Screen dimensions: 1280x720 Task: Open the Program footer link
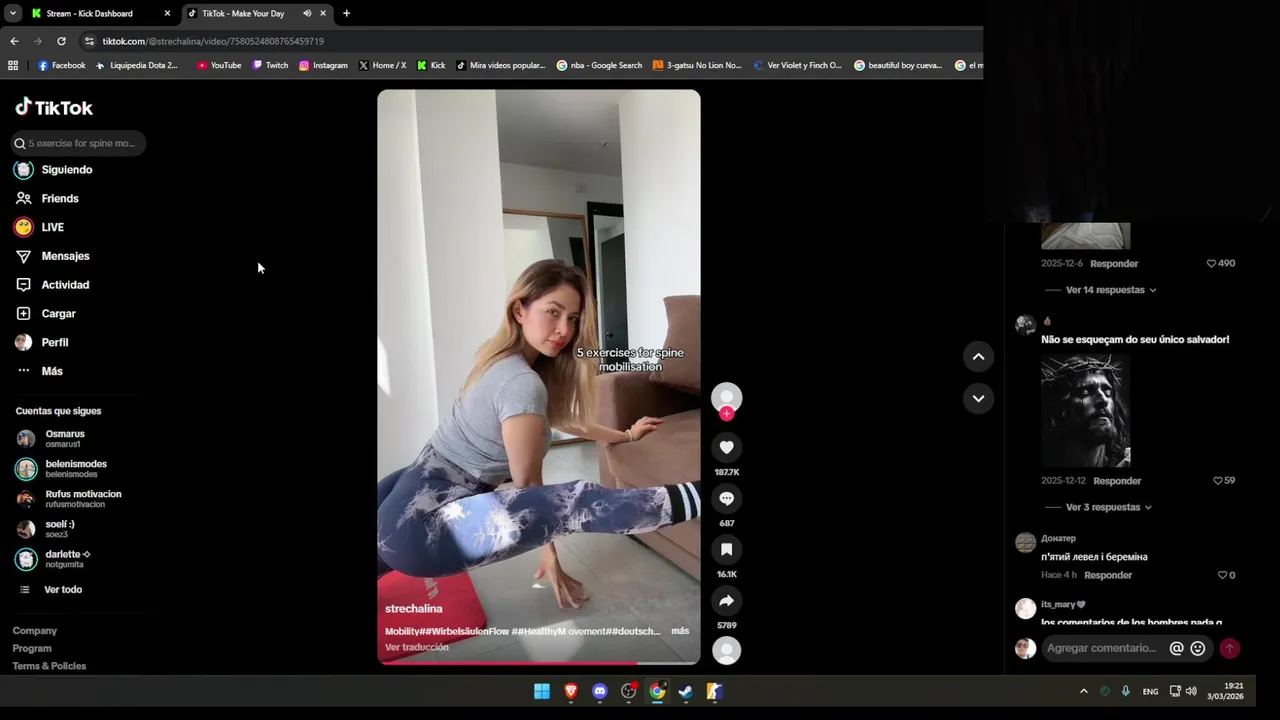(x=32, y=648)
